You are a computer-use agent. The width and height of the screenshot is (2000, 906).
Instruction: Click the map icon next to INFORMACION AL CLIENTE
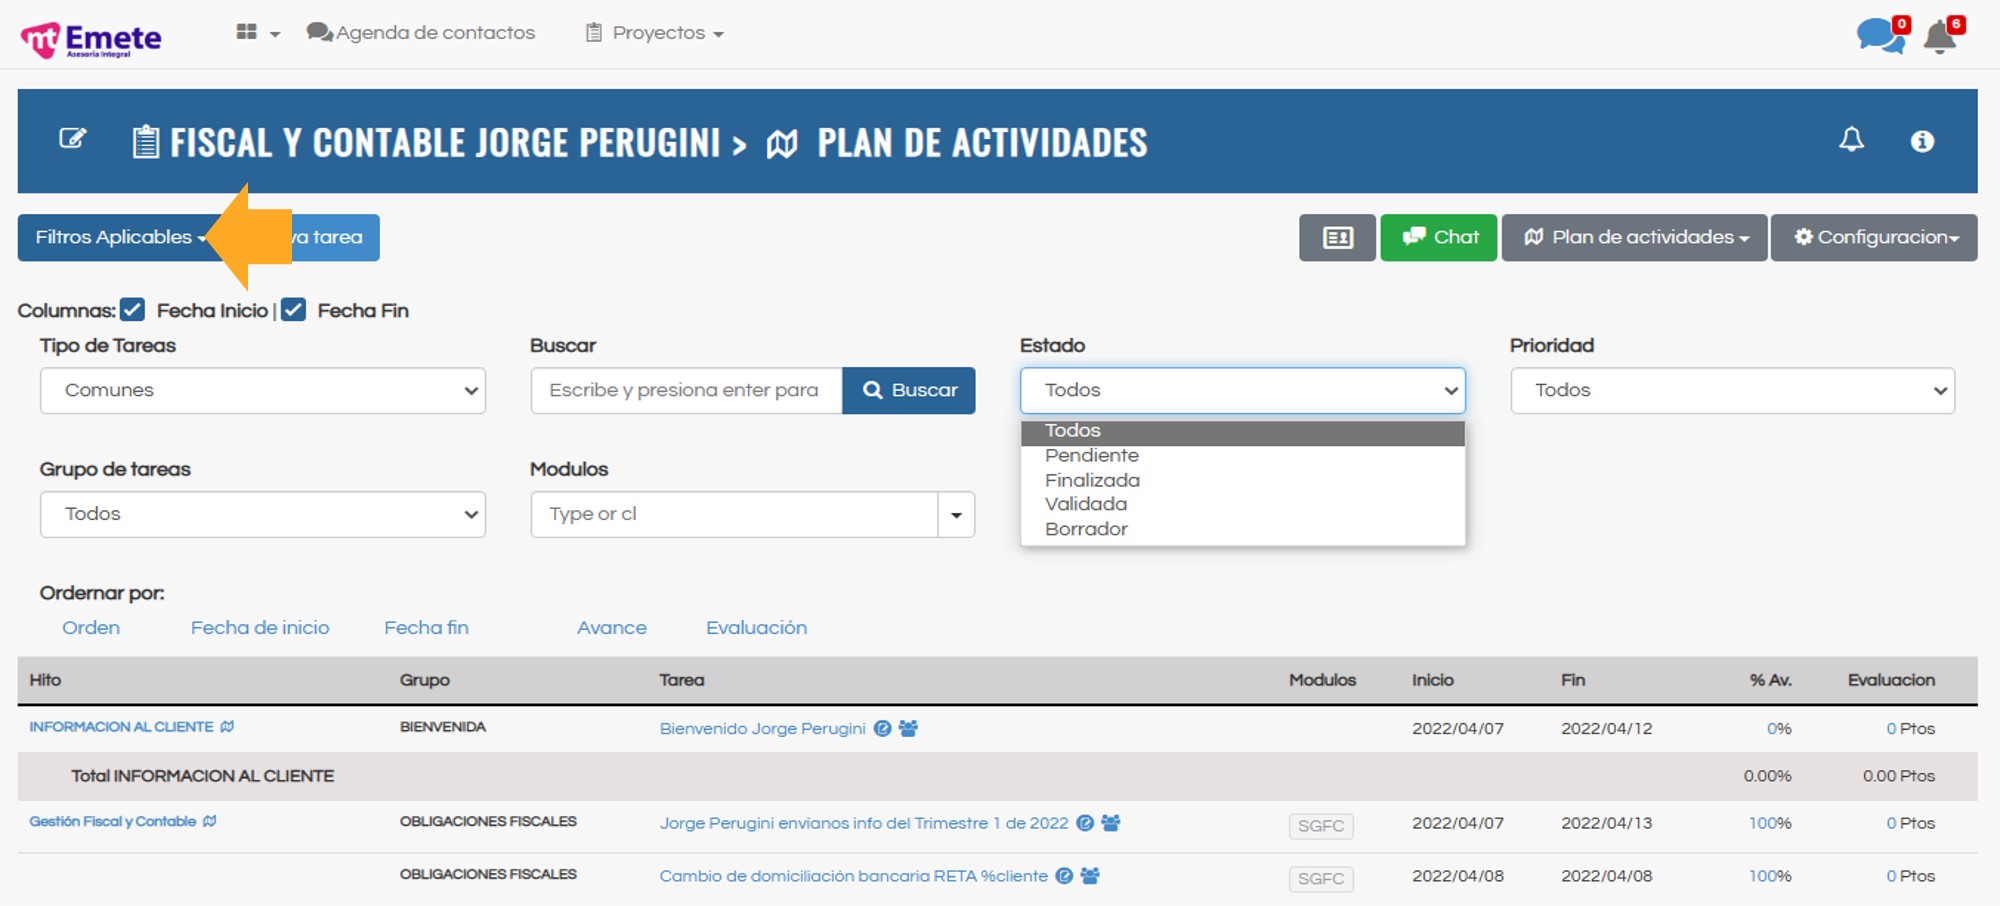click(x=227, y=727)
